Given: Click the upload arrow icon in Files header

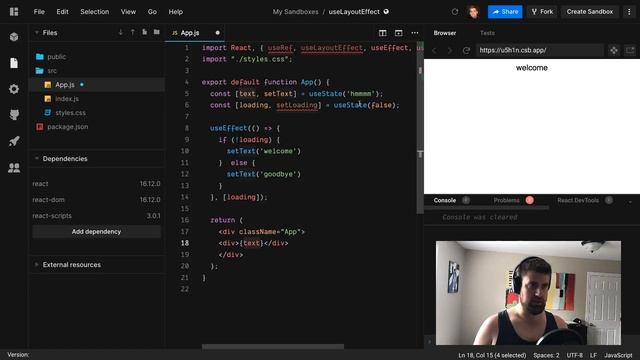Looking at the screenshot, I should point(133,32).
